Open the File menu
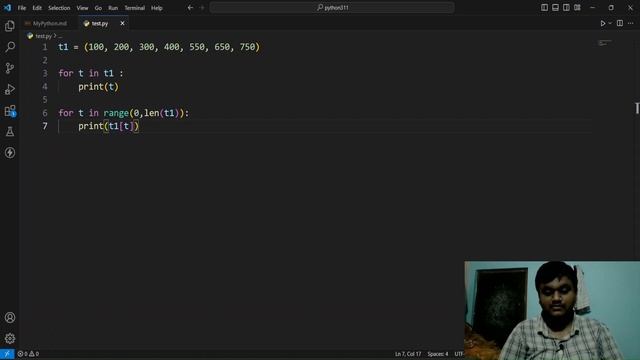The width and height of the screenshot is (640, 360). pyautogui.click(x=22, y=8)
